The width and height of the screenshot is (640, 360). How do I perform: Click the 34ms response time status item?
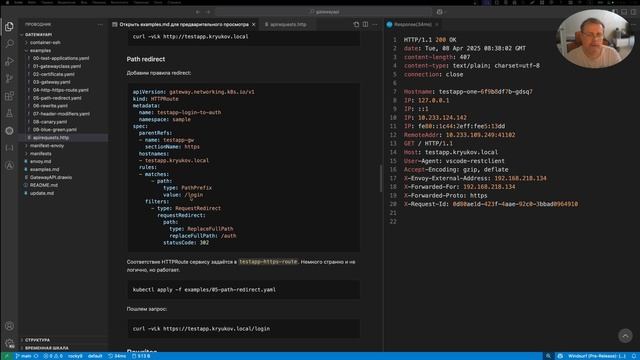pos(117,356)
